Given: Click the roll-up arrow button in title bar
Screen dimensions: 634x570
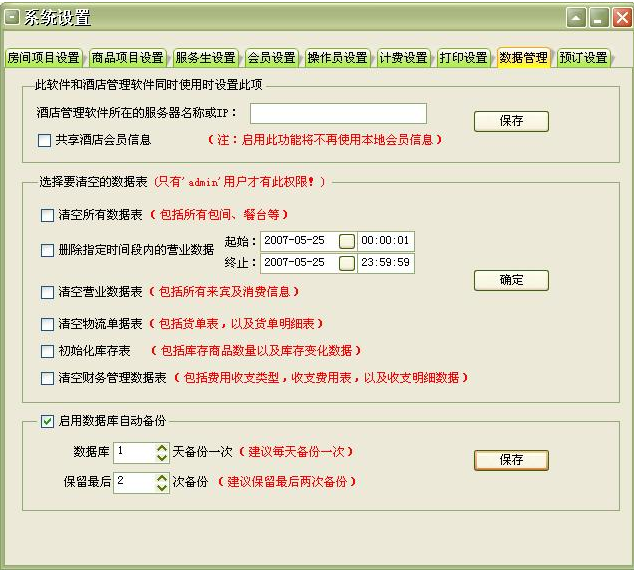Looking at the screenshot, I should (x=576, y=18).
